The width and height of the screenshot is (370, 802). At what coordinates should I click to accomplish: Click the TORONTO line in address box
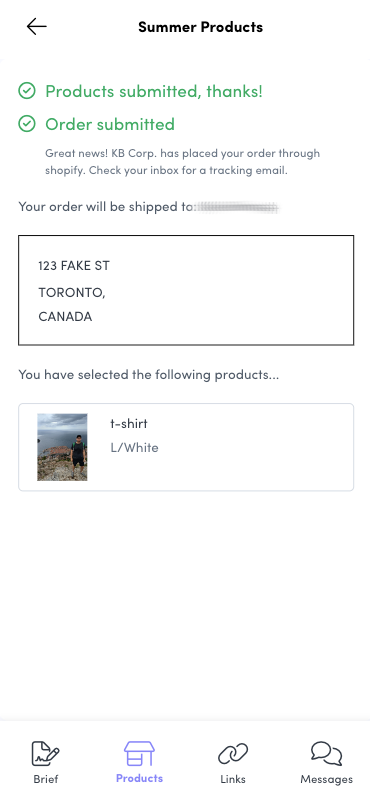[72, 293]
